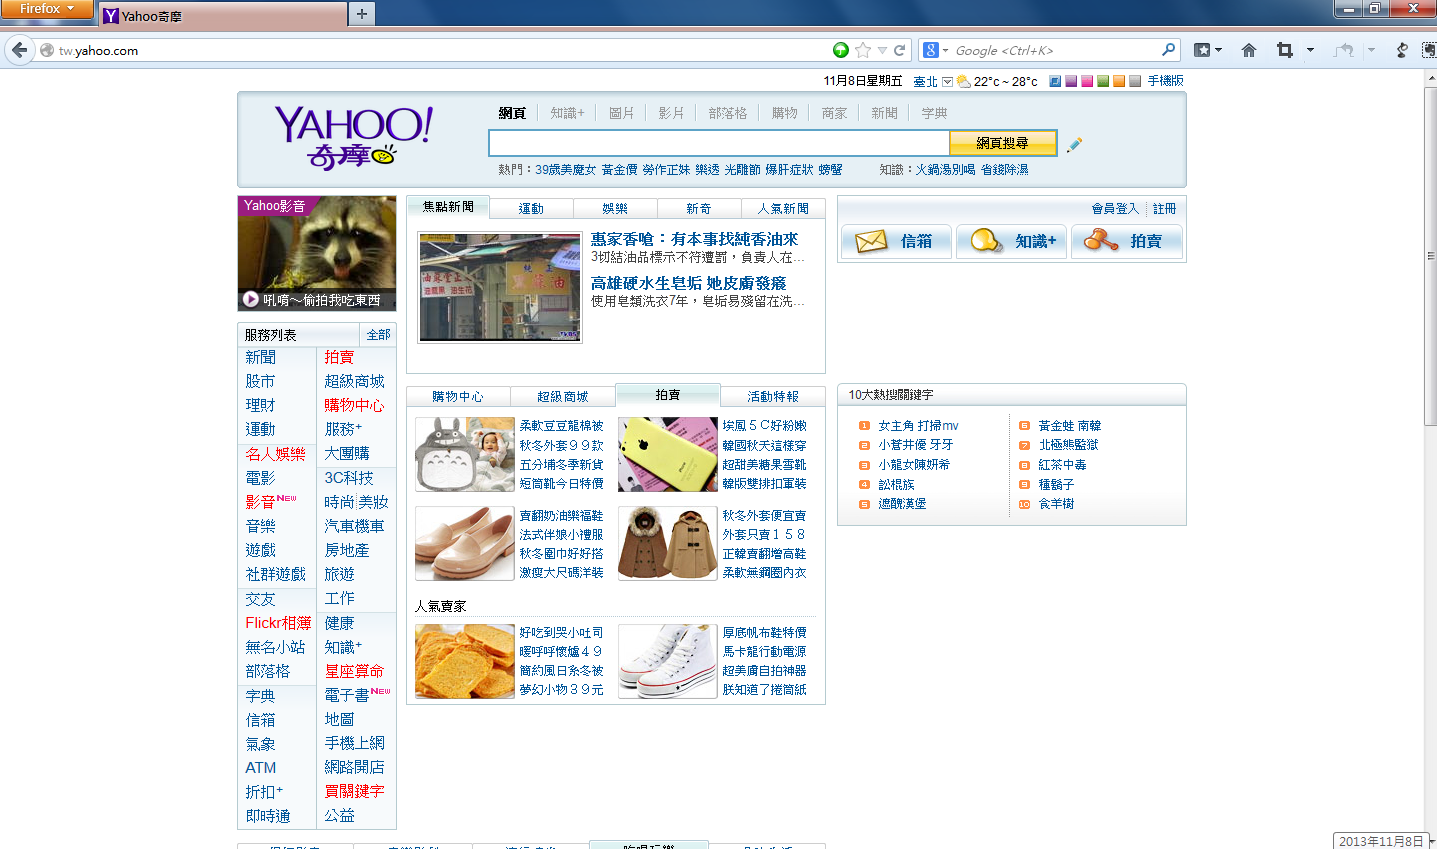Image resolution: width=1437 pixels, height=849 pixels.
Task: Open Mail via the envelope 信箱 icon
Action: click(871, 241)
